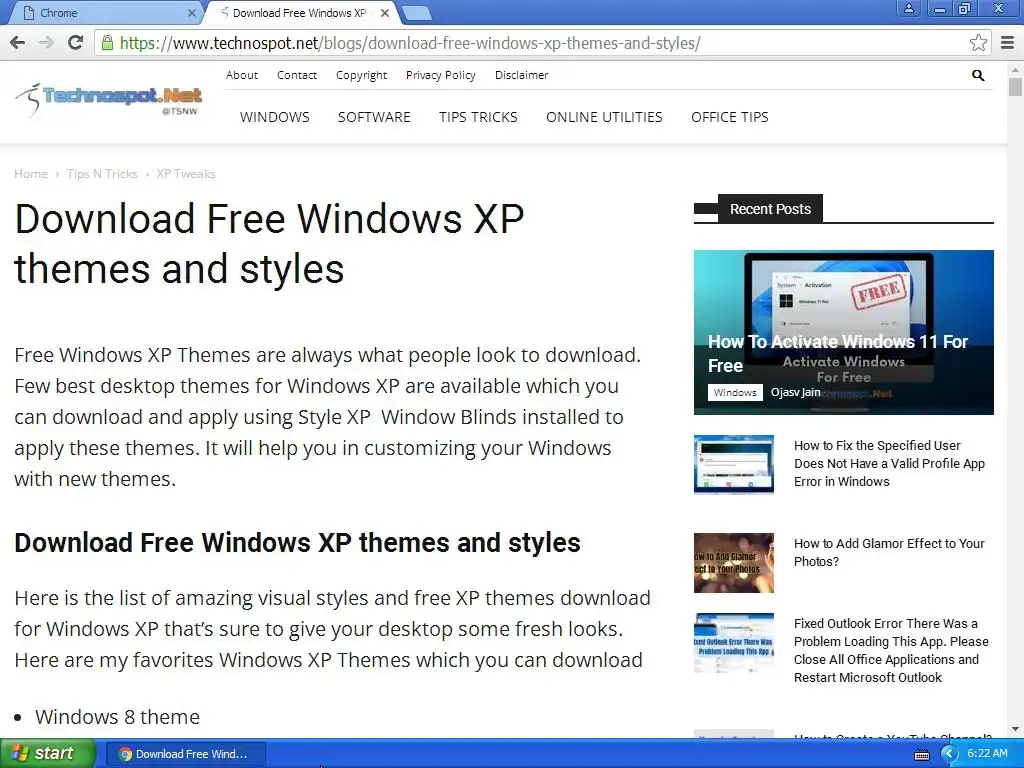Viewport: 1024px width, 768px height.
Task: Click the secure padlock icon in address bar
Action: click(106, 43)
